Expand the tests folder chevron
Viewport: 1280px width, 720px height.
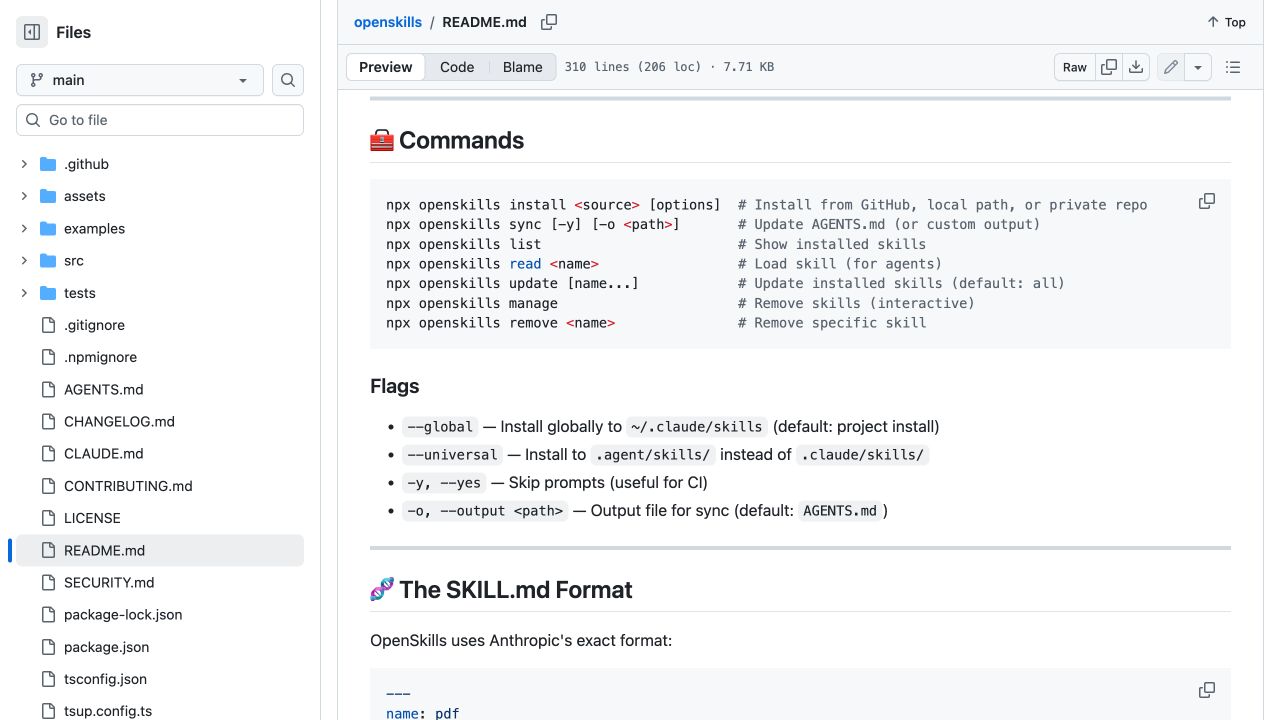coord(24,293)
